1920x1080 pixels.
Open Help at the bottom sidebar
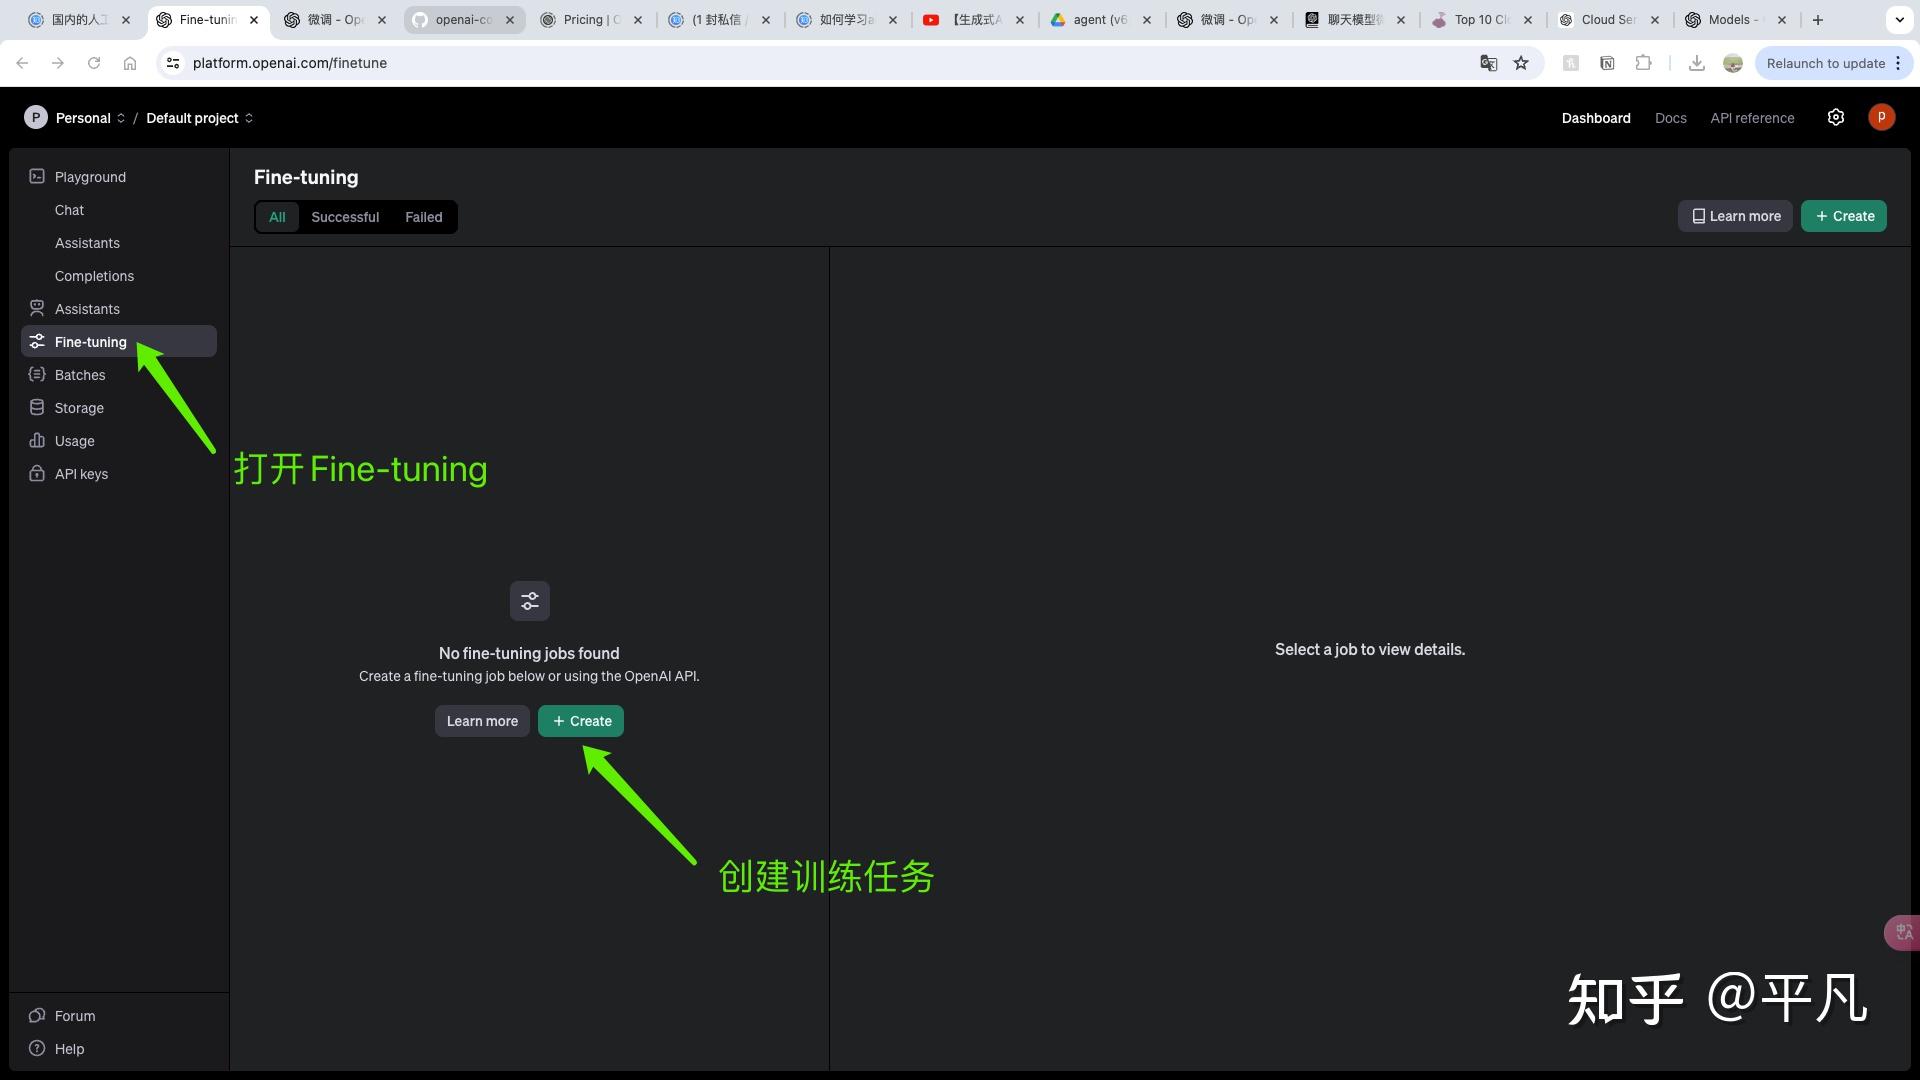click(x=67, y=1048)
